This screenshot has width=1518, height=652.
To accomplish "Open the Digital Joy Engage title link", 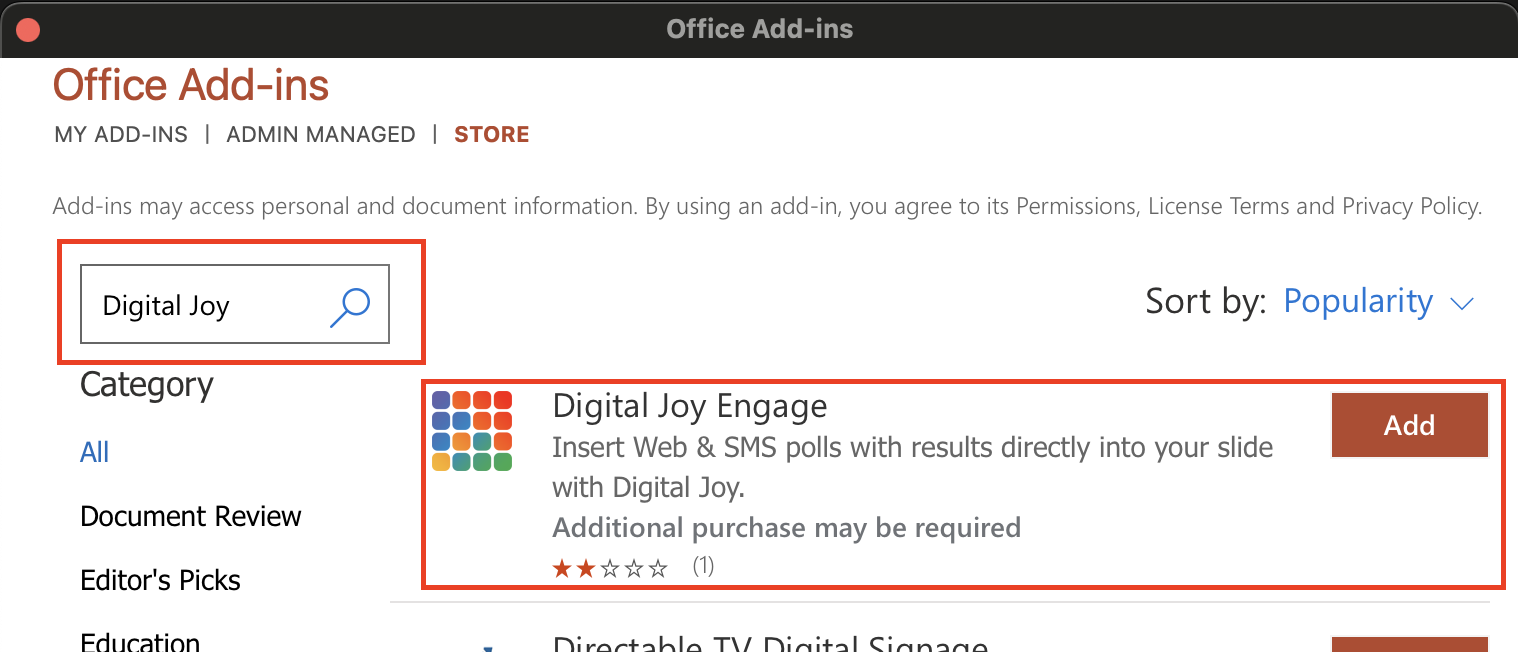I will (x=690, y=406).
